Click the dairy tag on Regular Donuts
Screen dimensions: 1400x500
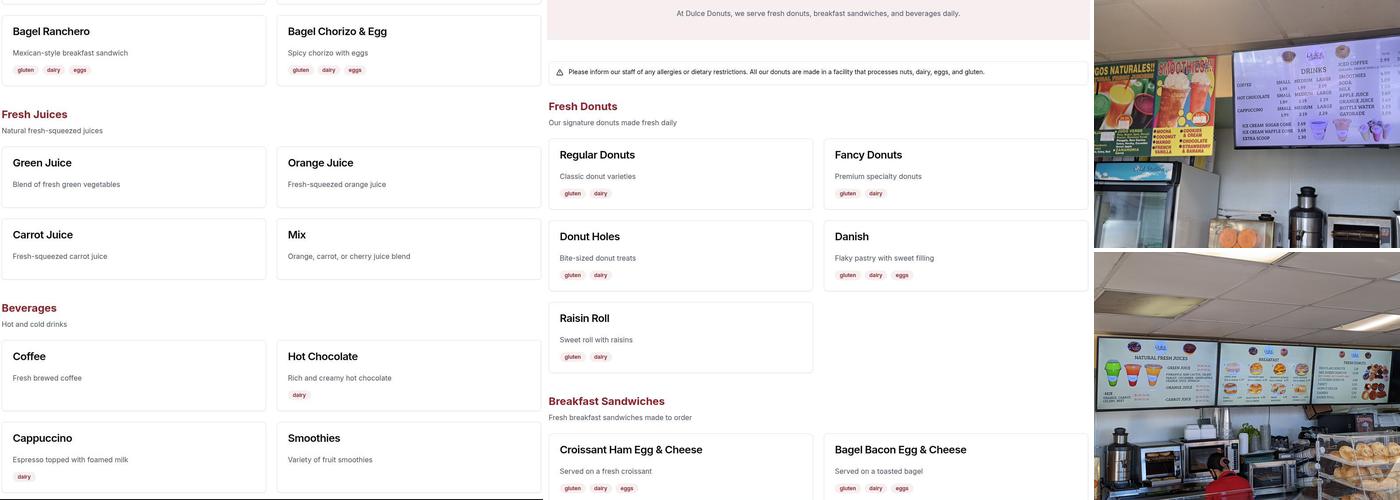600,193
